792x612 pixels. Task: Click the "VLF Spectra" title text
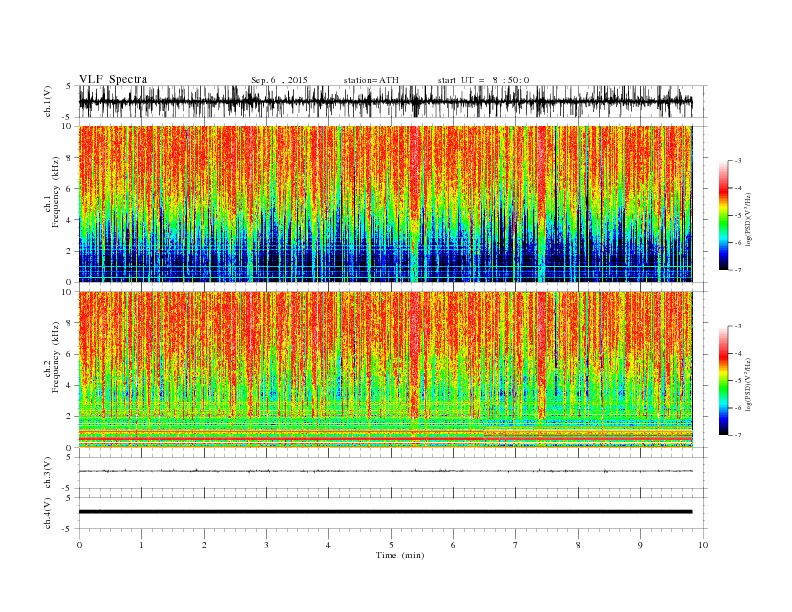click(x=113, y=79)
